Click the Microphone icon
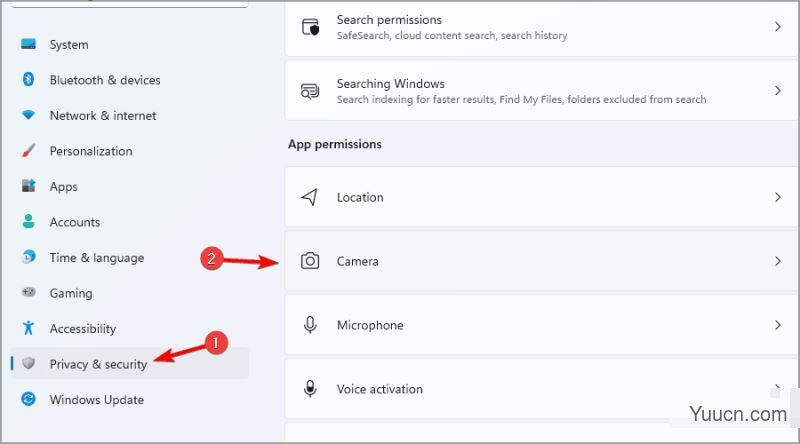 (310, 325)
